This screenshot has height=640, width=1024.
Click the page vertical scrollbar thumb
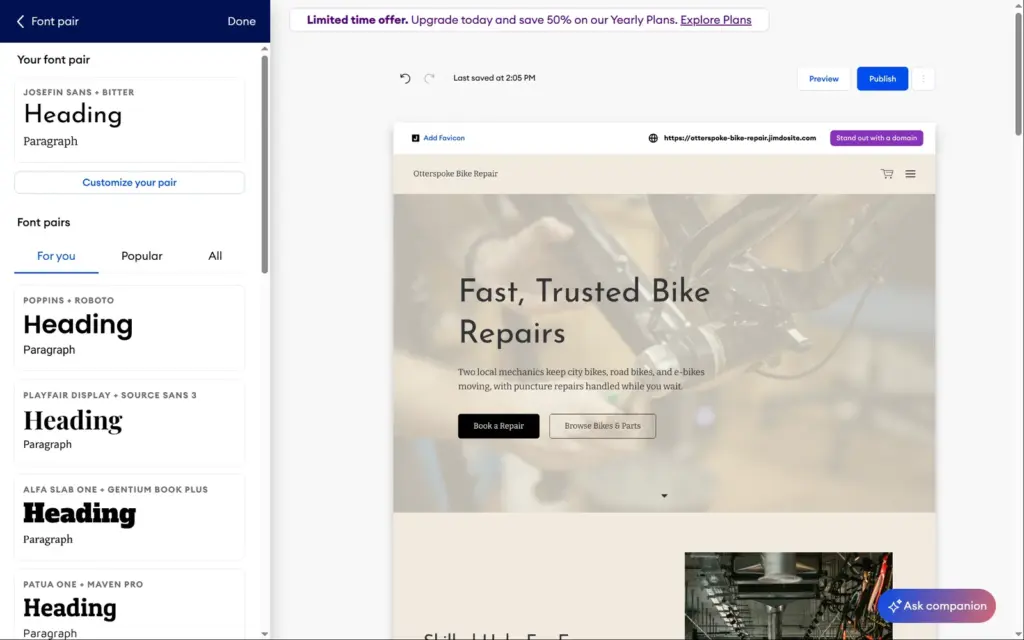pos(1018,72)
